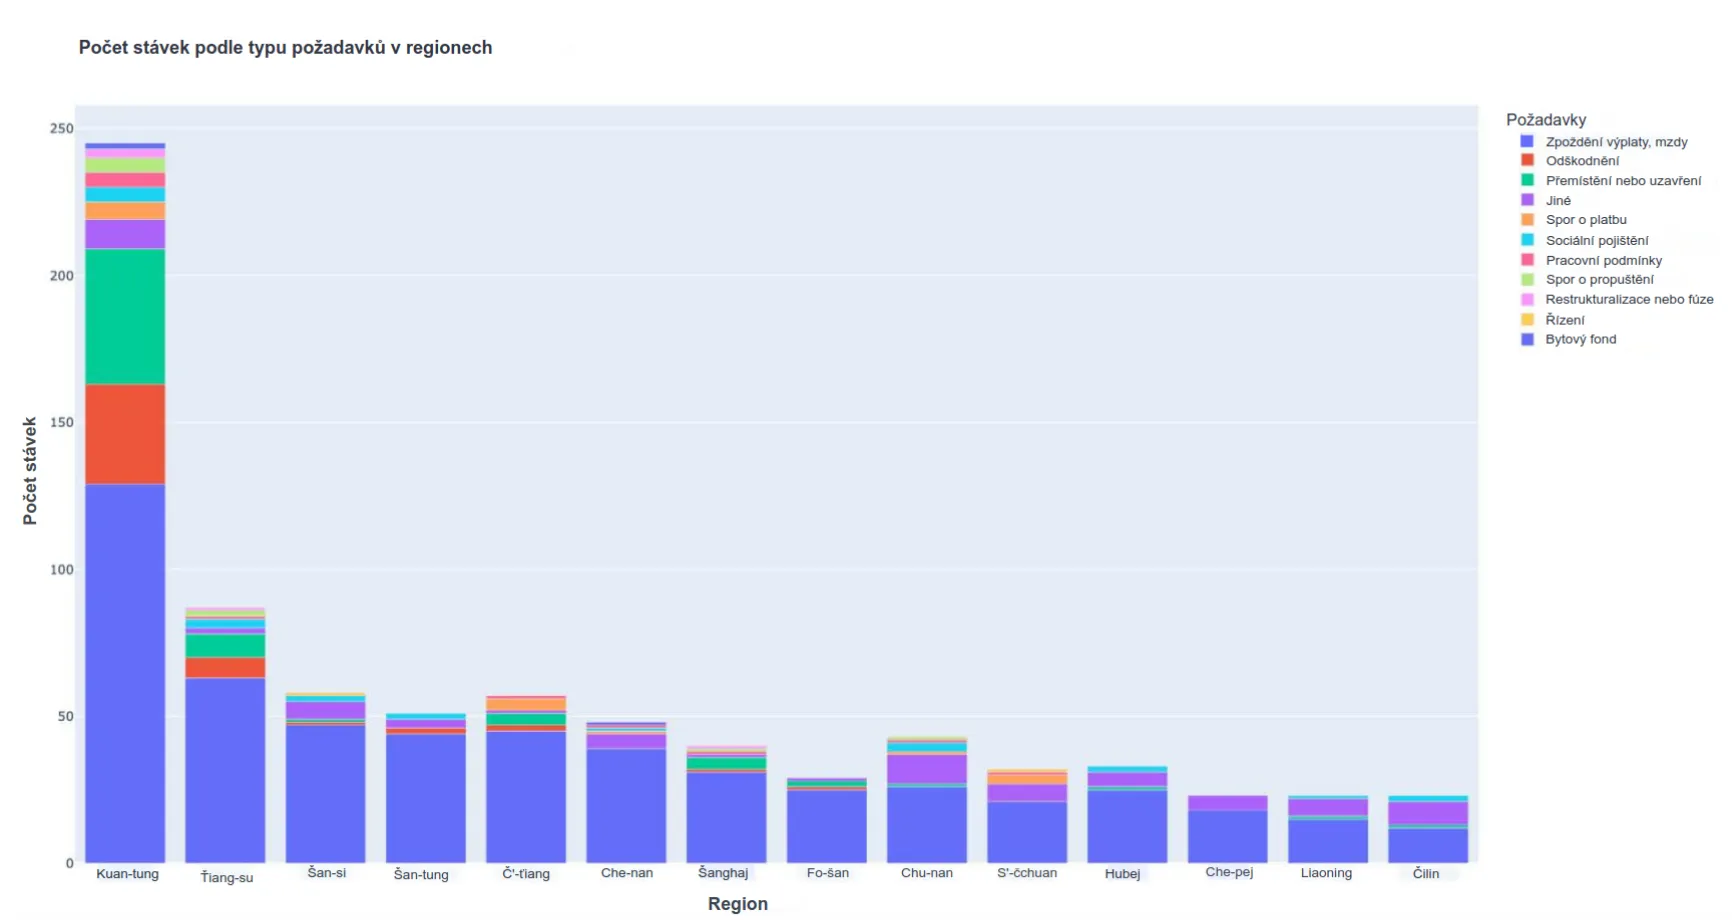Viewport: 1732px width, 920px height.
Task: Click the purple segment of the Che-pej bar
Action: [1228, 803]
